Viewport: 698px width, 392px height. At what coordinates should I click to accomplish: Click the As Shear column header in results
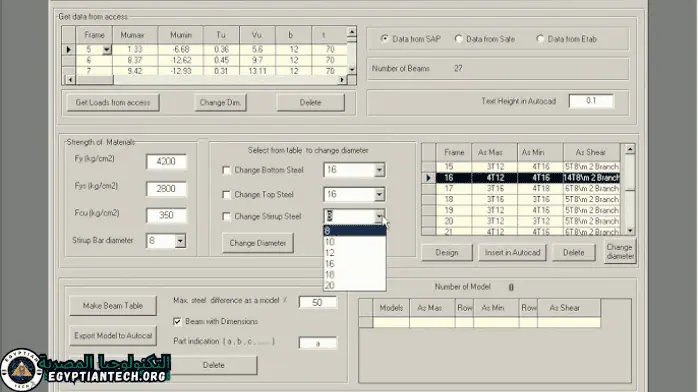tap(591, 152)
